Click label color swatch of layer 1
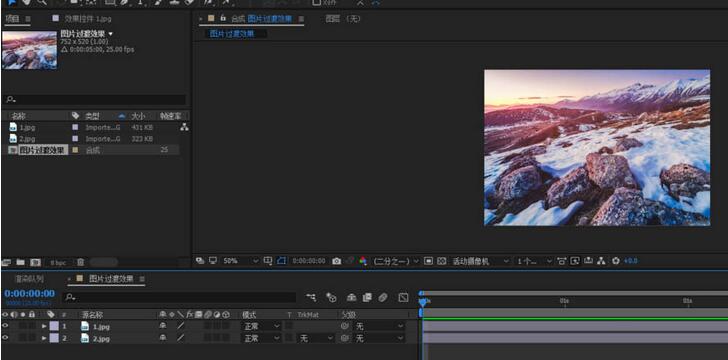 54,326
